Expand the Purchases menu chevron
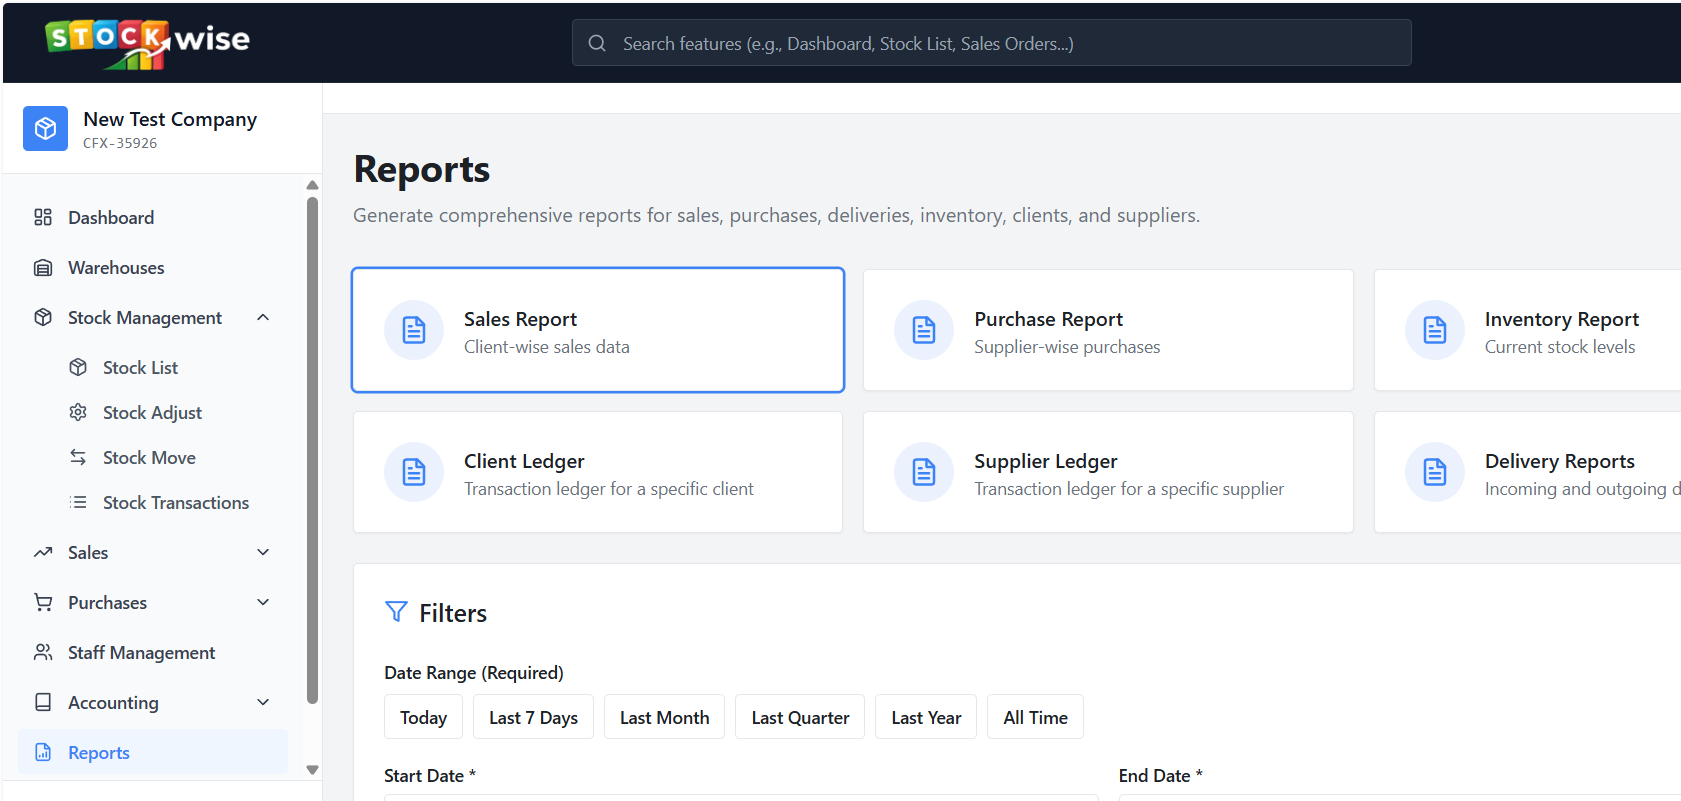 pos(263,602)
